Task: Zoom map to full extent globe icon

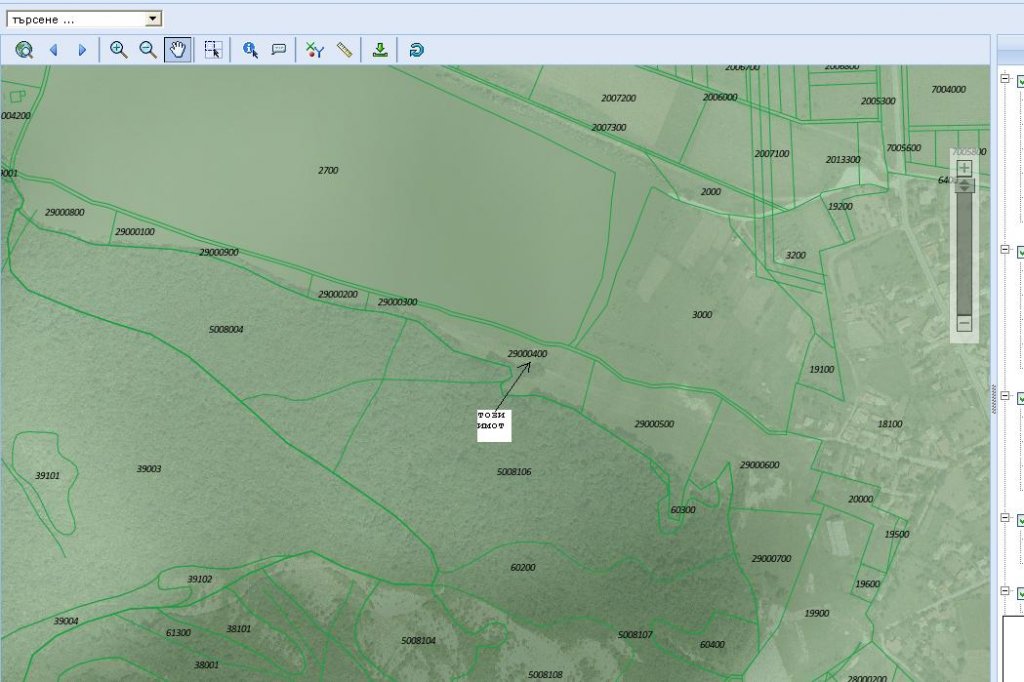Action: point(24,50)
